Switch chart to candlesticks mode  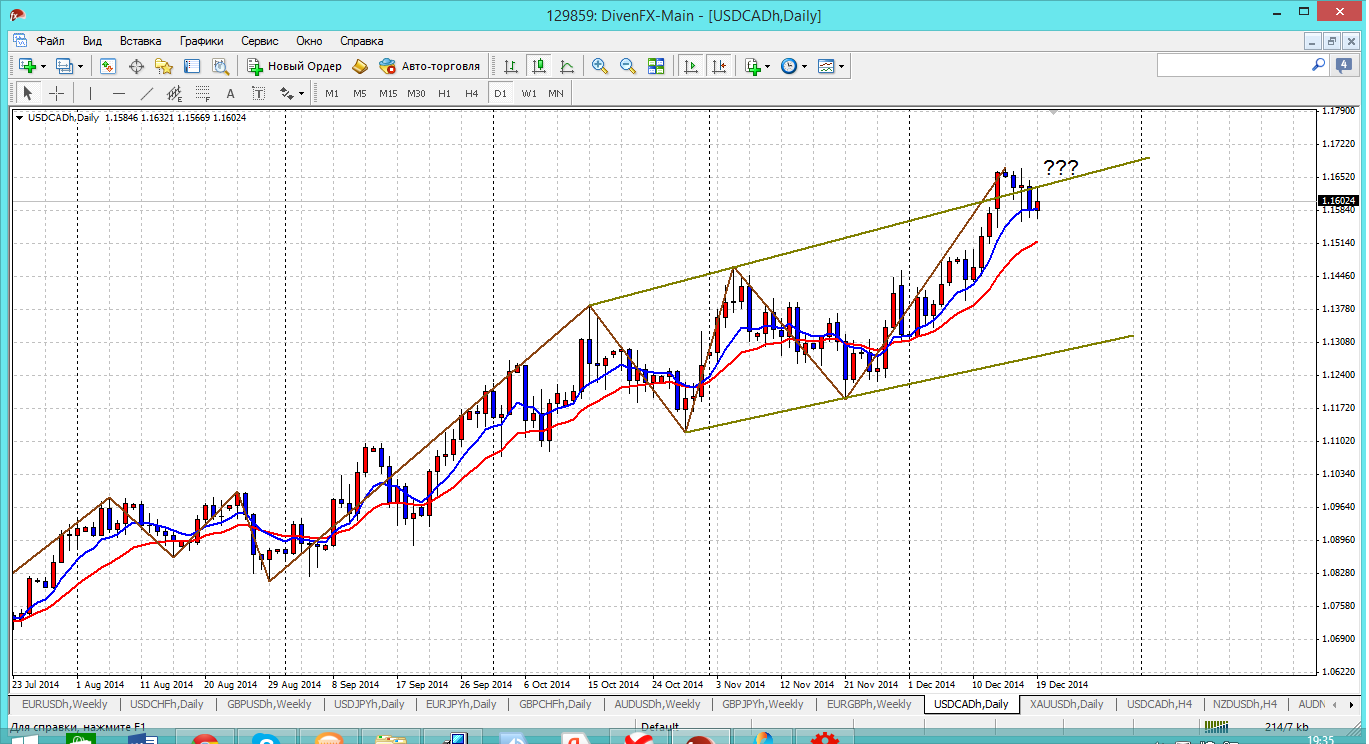(539, 66)
